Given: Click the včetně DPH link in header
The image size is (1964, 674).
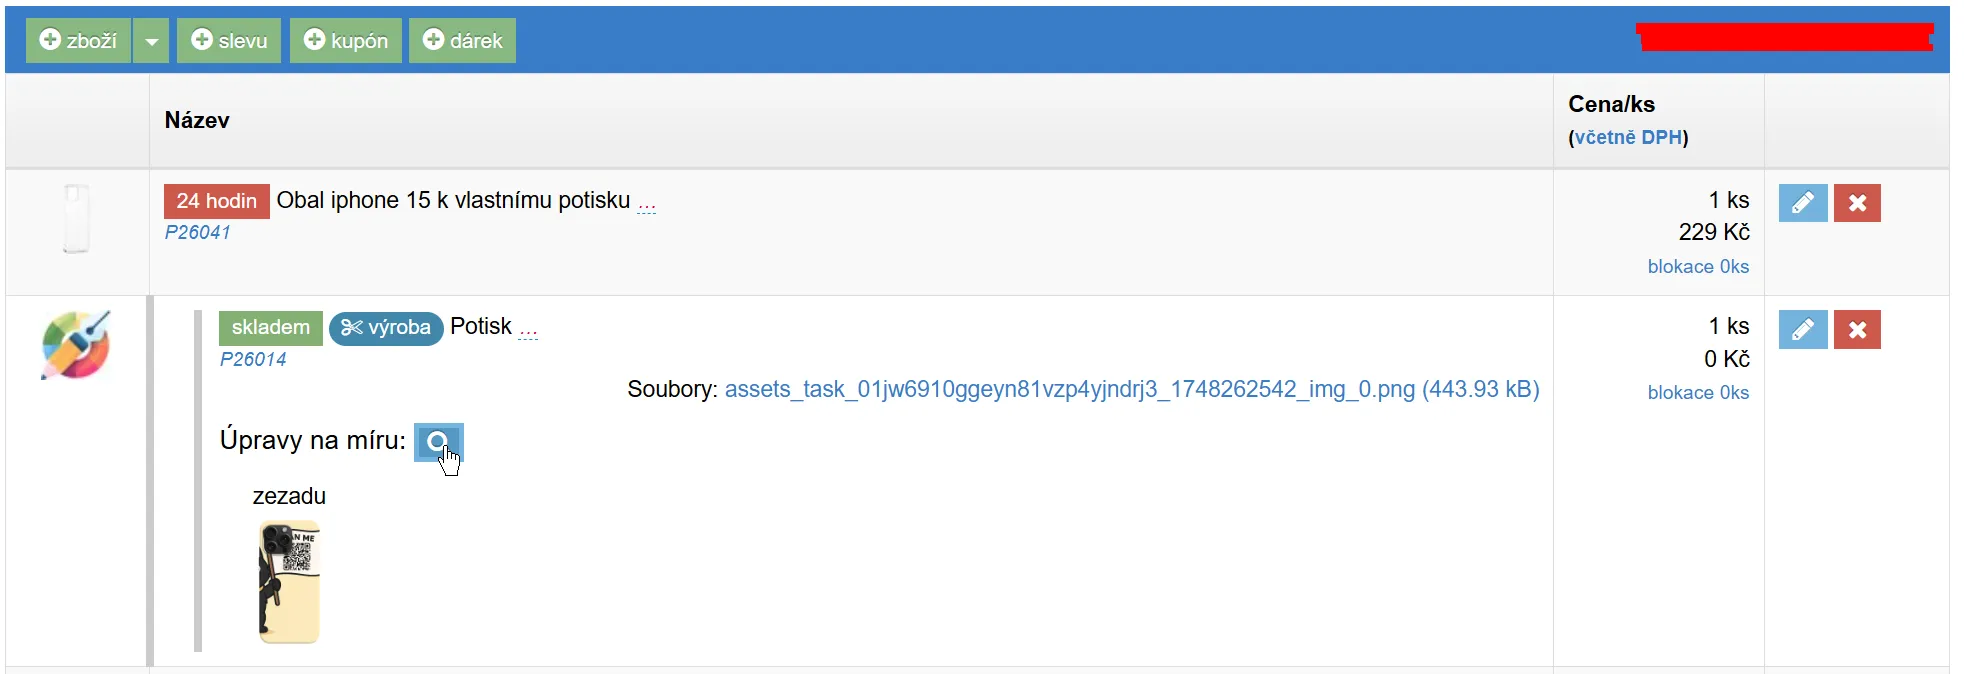Looking at the screenshot, I should point(1628,137).
